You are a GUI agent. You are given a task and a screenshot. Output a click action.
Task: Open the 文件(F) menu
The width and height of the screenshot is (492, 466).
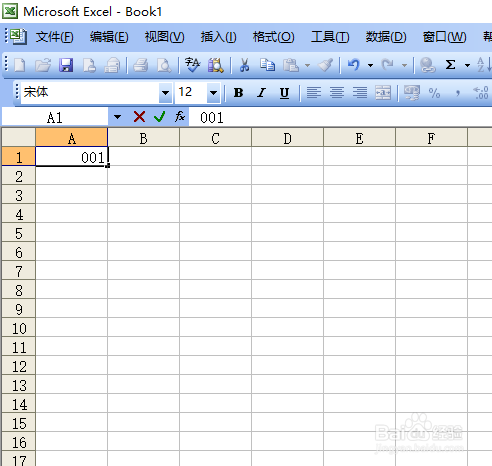coord(54,37)
